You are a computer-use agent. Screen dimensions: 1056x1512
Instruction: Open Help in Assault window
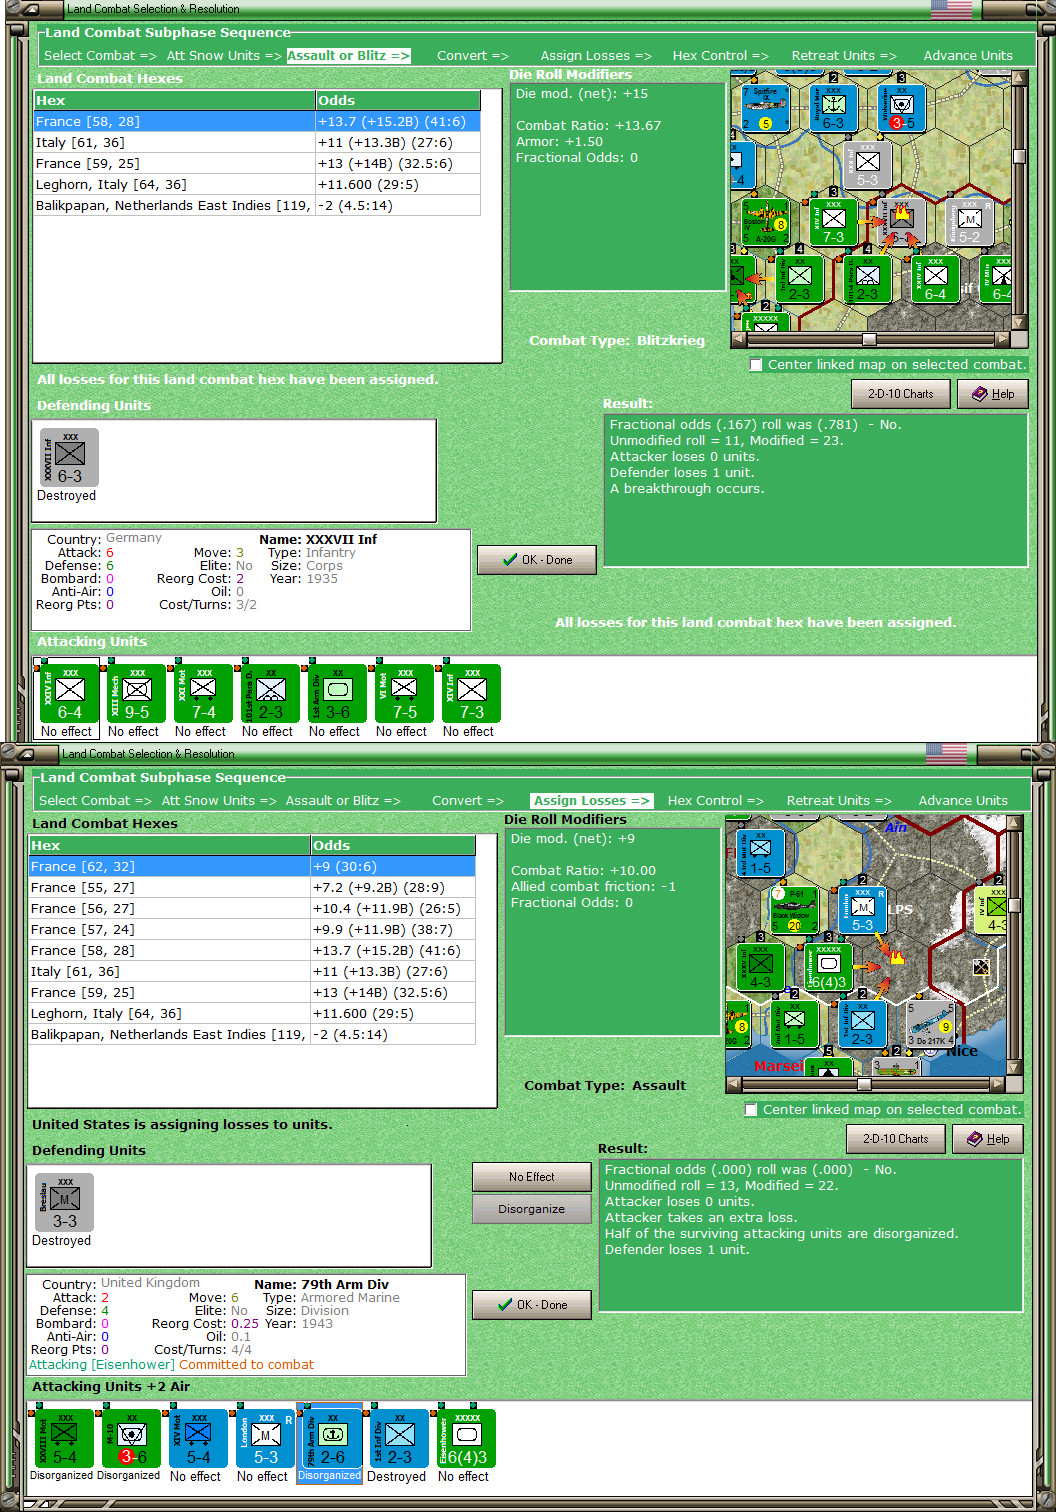(x=988, y=1139)
